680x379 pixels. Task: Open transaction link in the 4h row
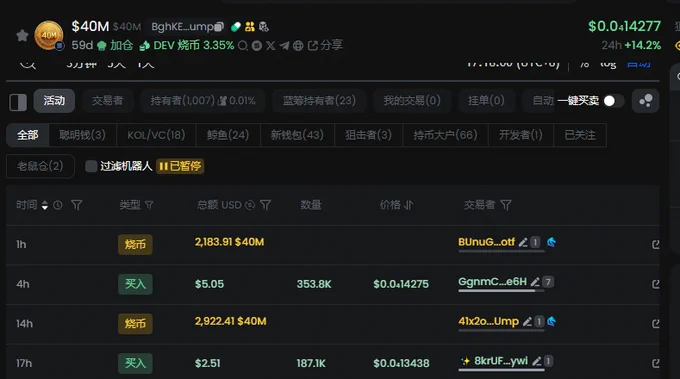[655, 284]
